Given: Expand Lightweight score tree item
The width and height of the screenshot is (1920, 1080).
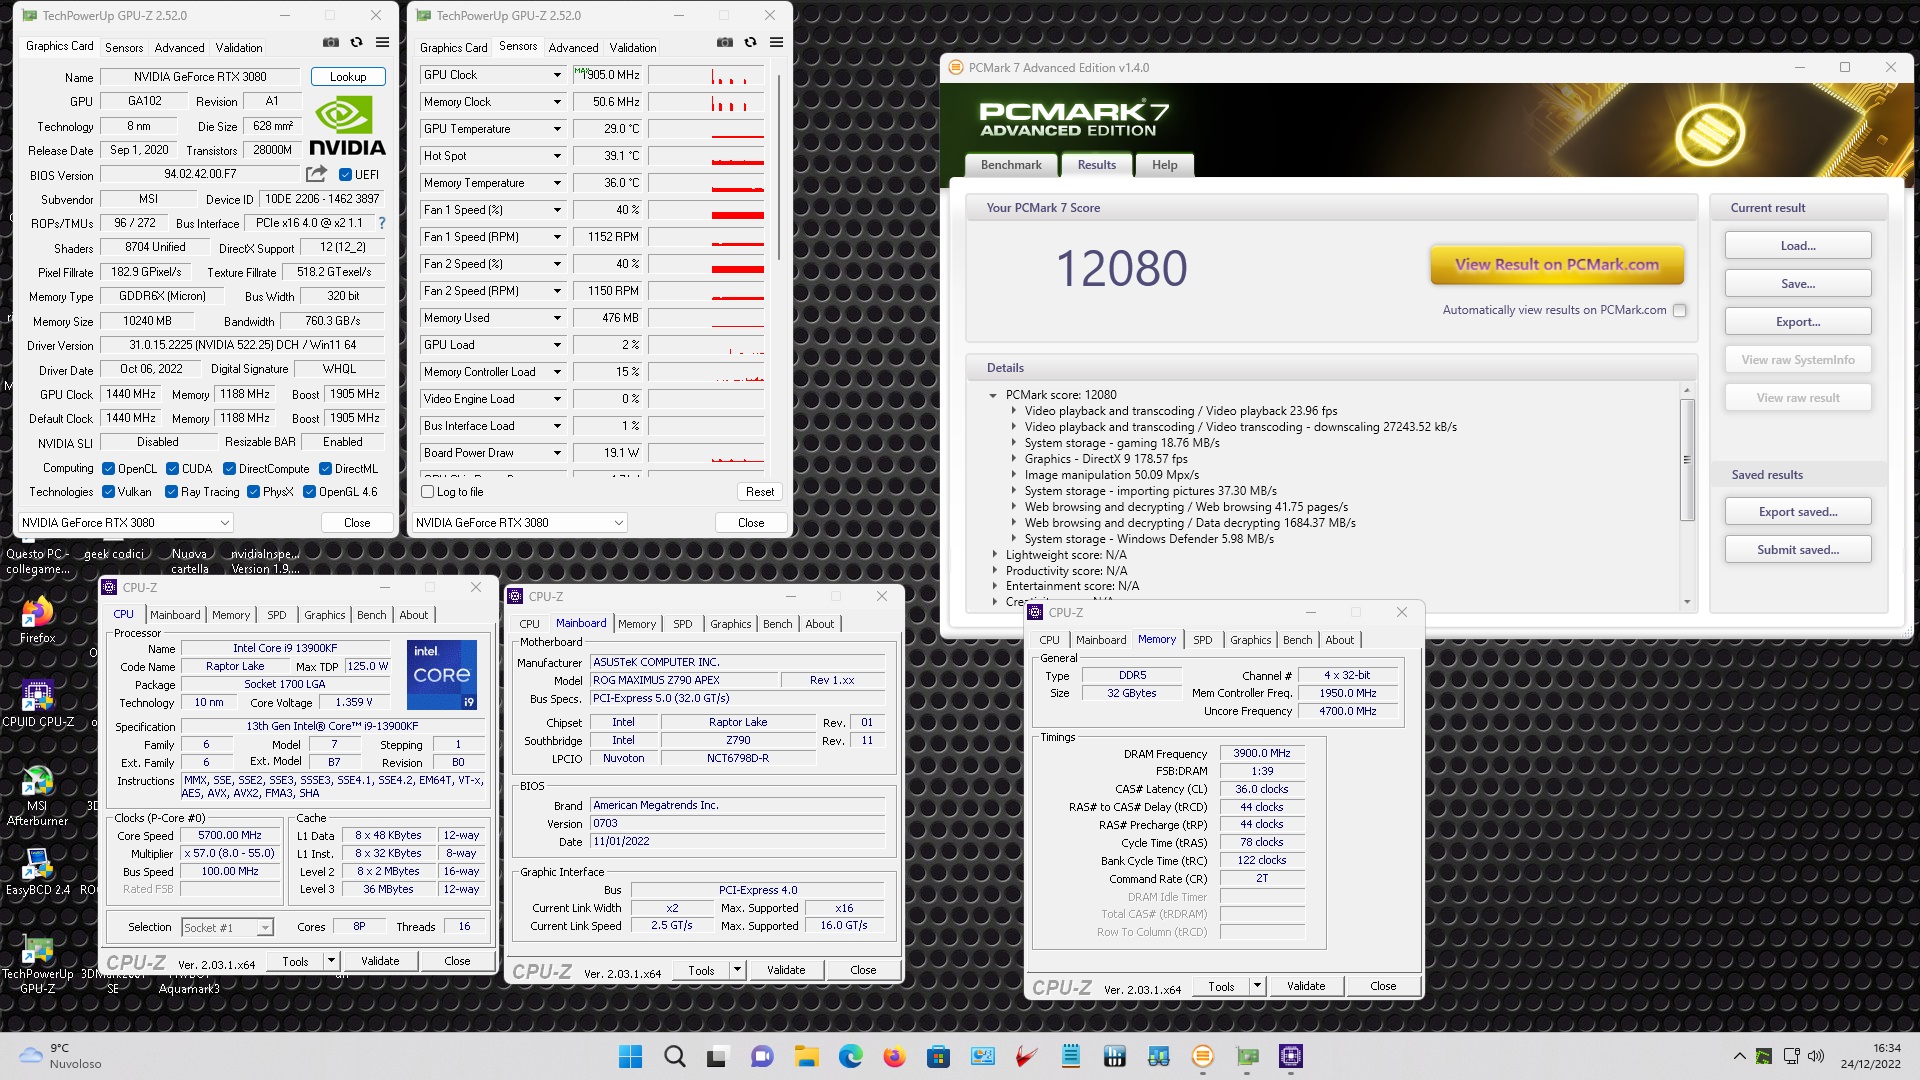Looking at the screenshot, I should coord(994,555).
